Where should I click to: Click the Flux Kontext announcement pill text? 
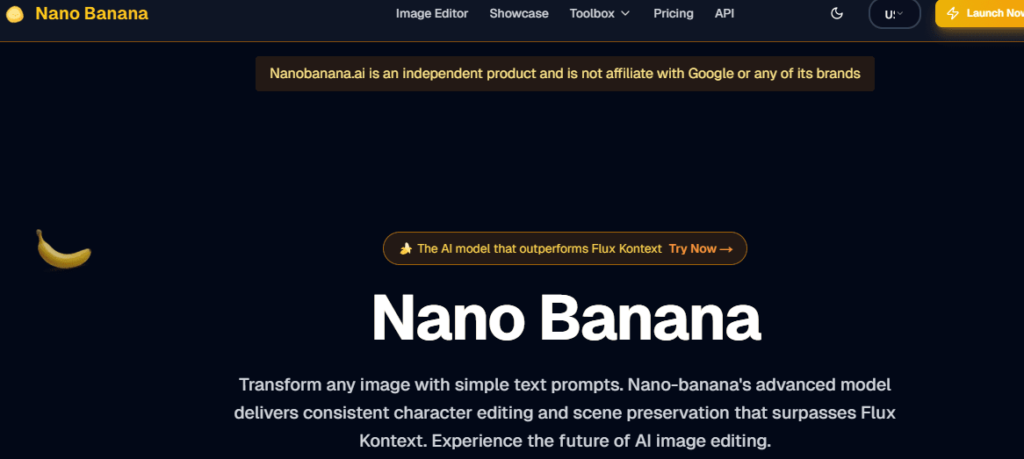[x=539, y=249]
